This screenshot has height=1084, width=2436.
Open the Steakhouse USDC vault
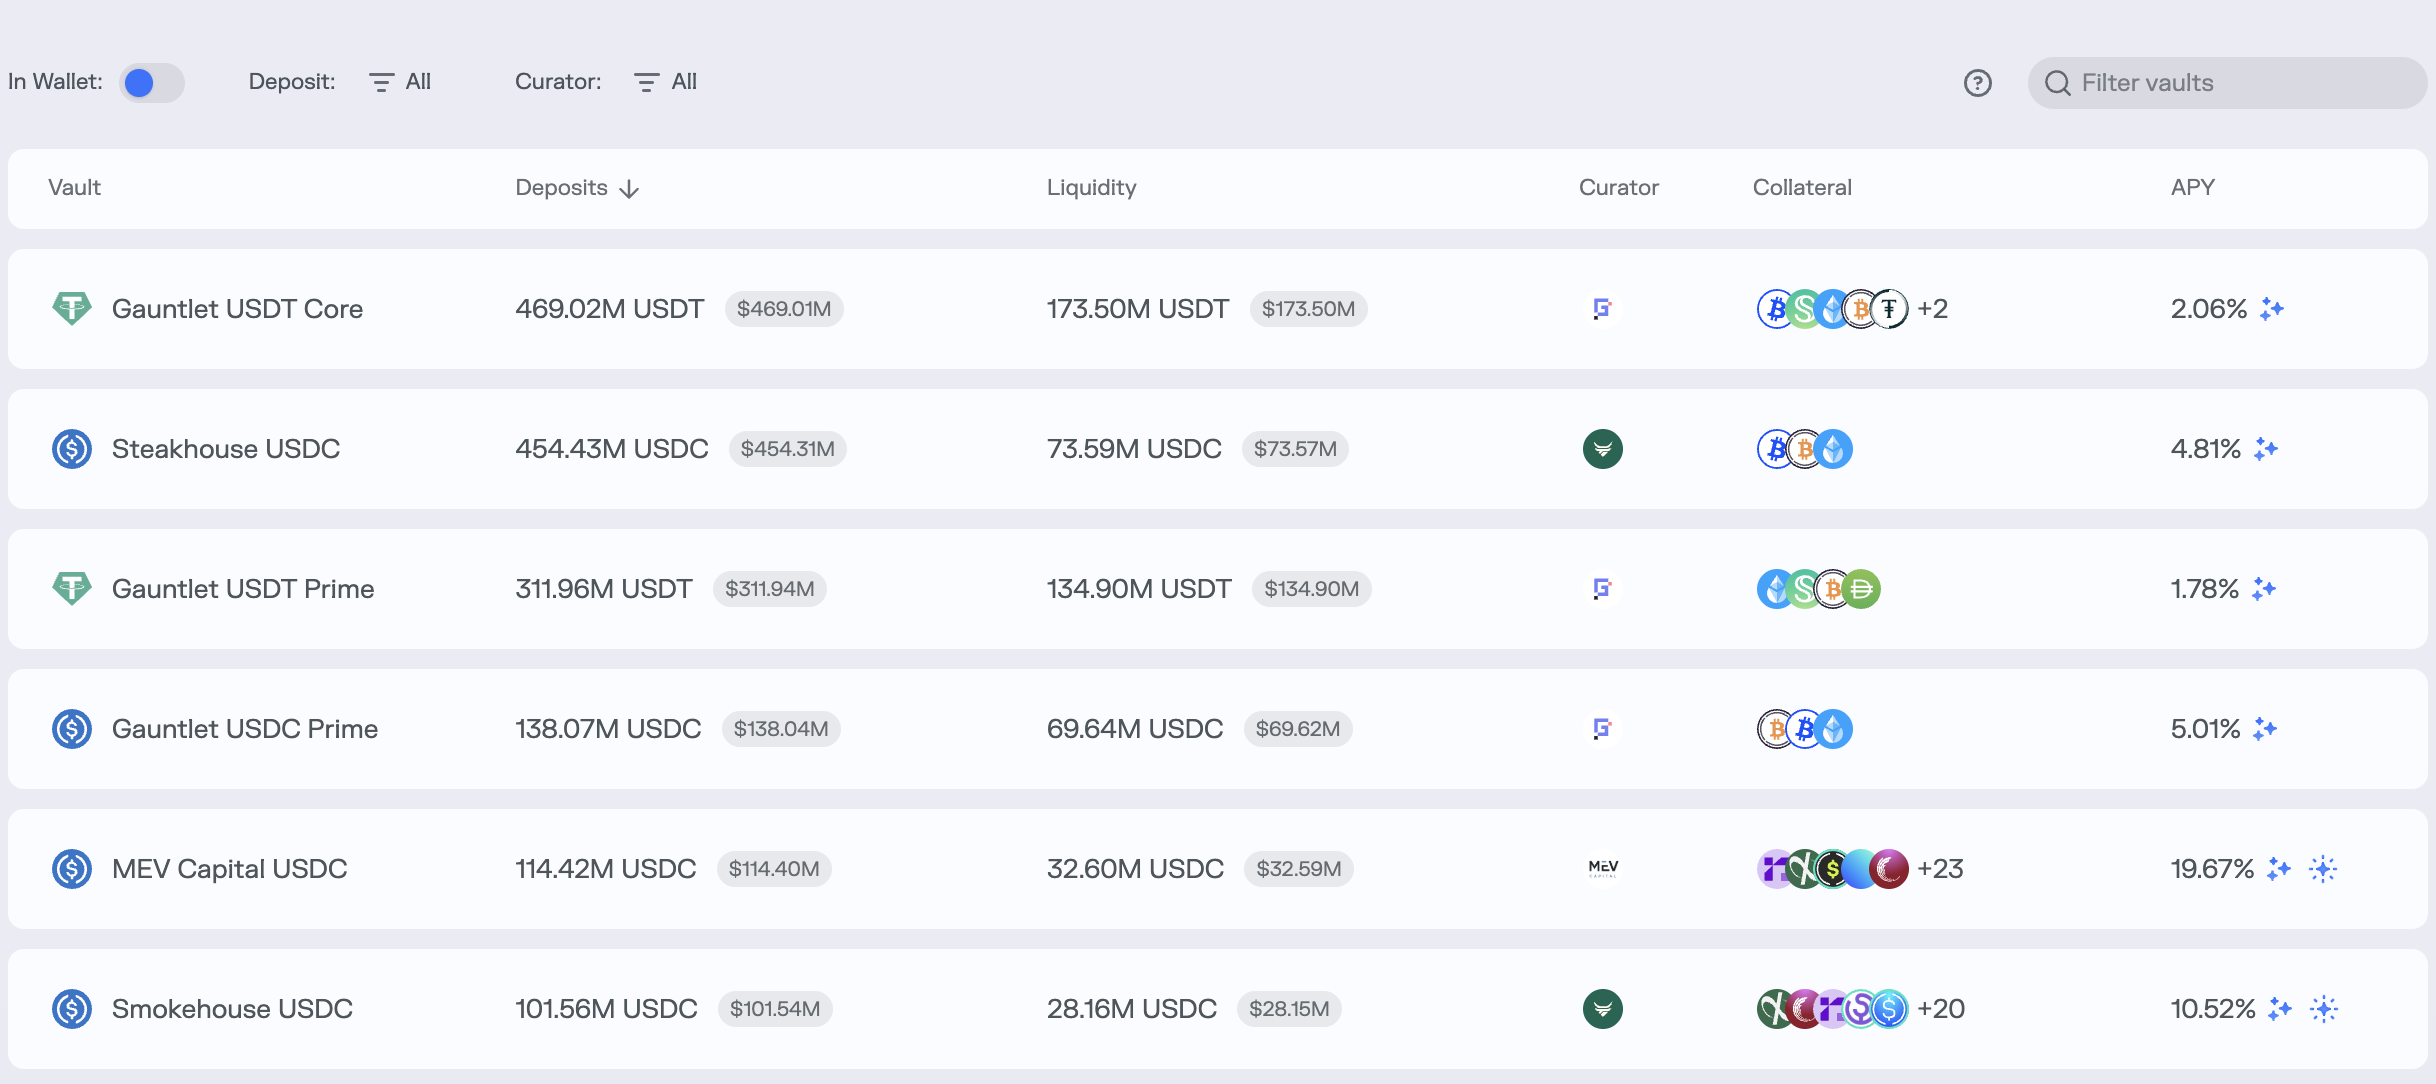(226, 449)
